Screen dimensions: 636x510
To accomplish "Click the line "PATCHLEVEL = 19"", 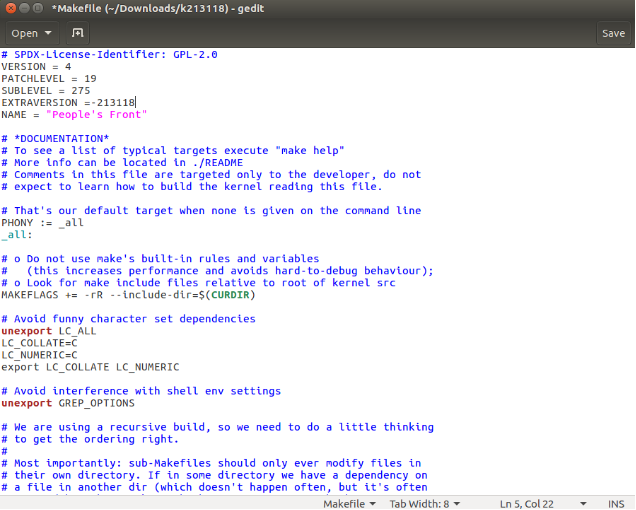I will coord(49,78).
